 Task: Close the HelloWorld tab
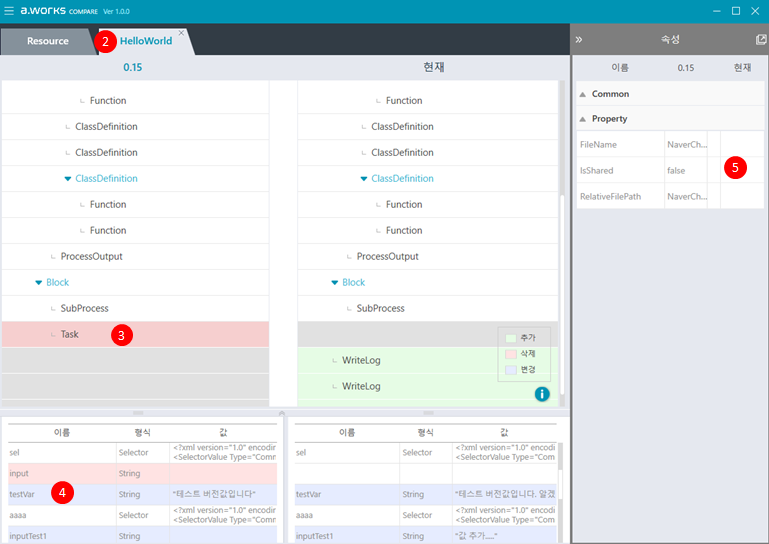tap(181, 33)
